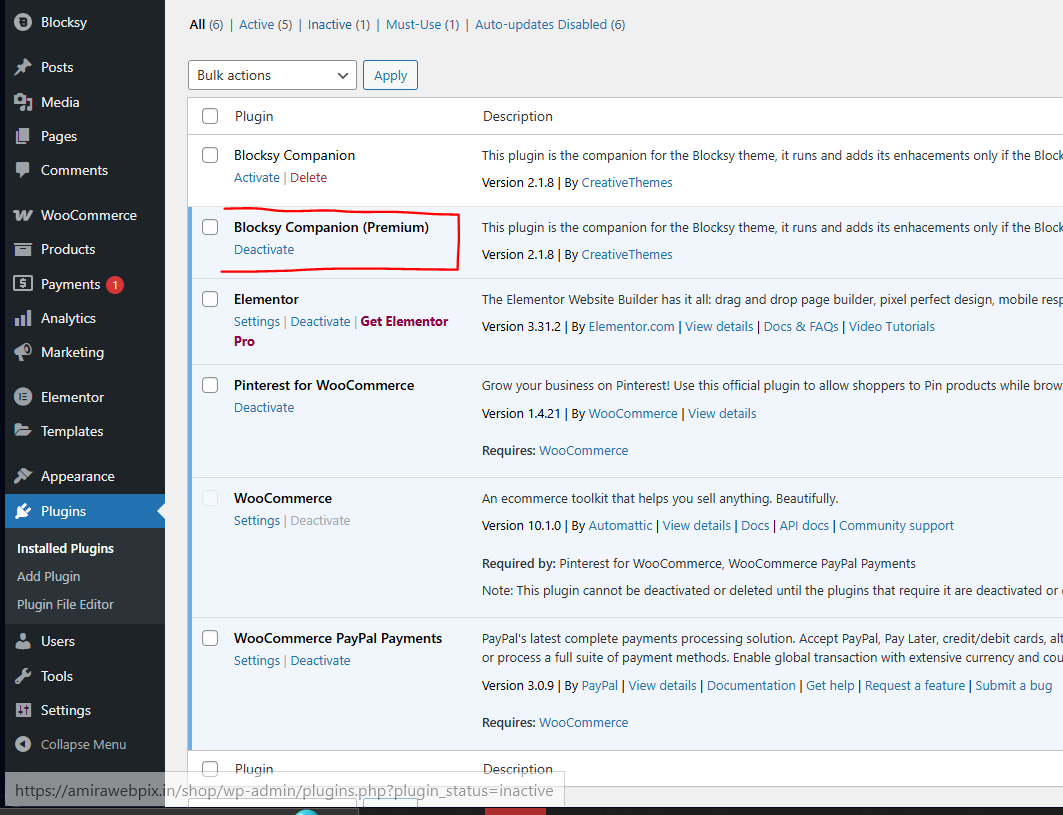Select the WooCommerce sidebar icon
The height and width of the screenshot is (815, 1063).
coord(22,215)
